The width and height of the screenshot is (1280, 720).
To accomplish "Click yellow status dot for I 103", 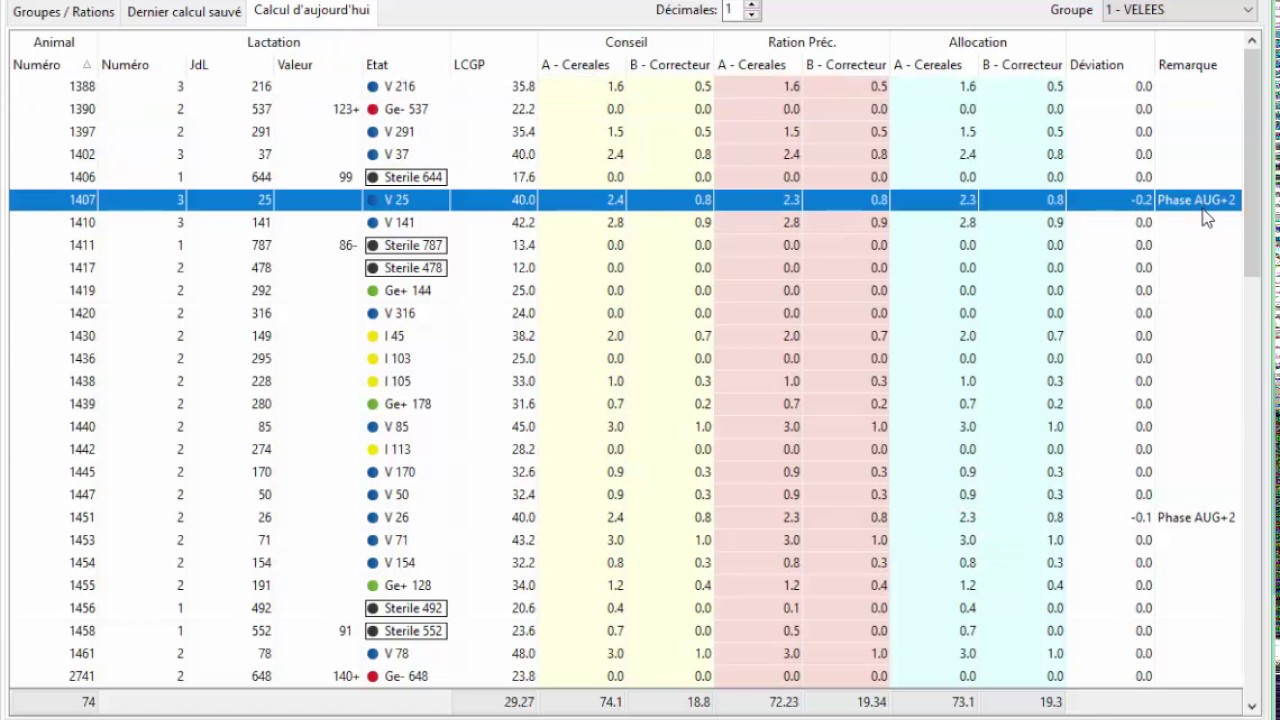I will coord(373,359).
